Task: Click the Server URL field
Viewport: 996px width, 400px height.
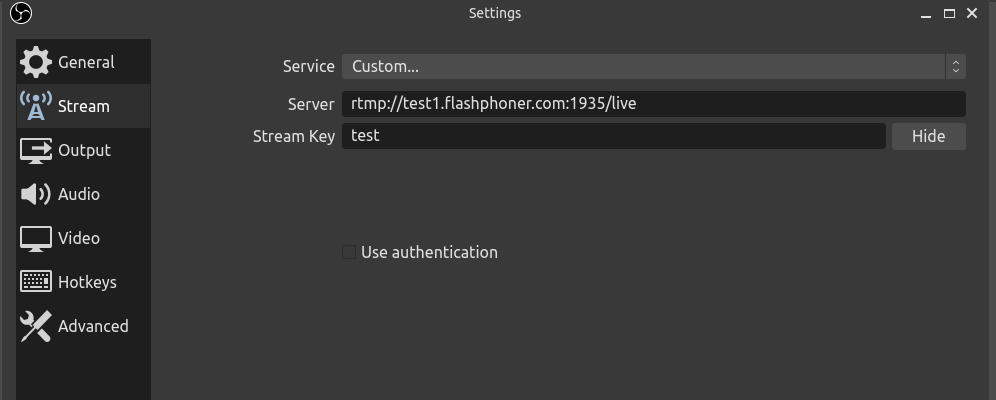Action: [653, 103]
